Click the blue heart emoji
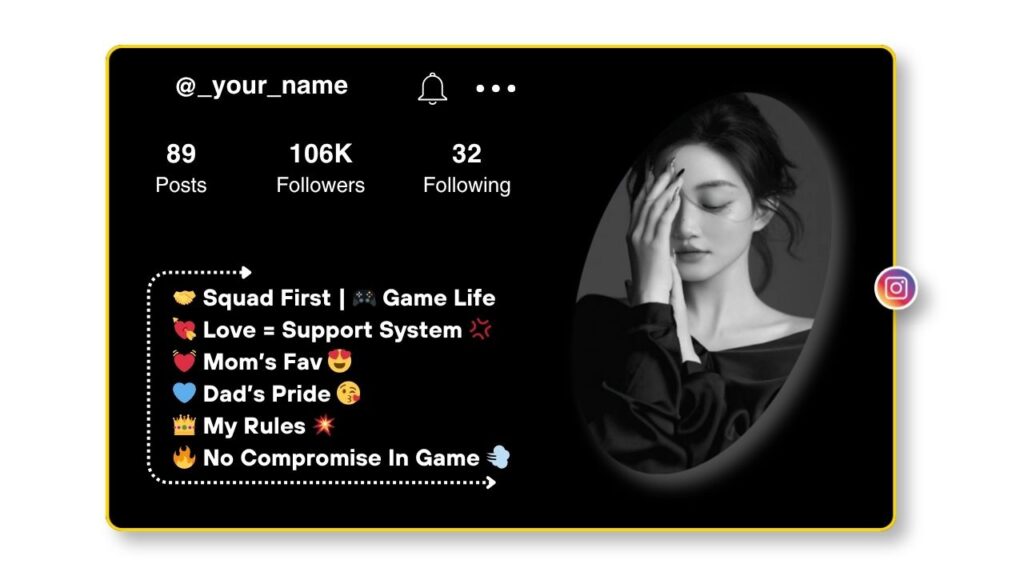Image resolution: width=1024 pixels, height=576 pixels. click(x=184, y=393)
